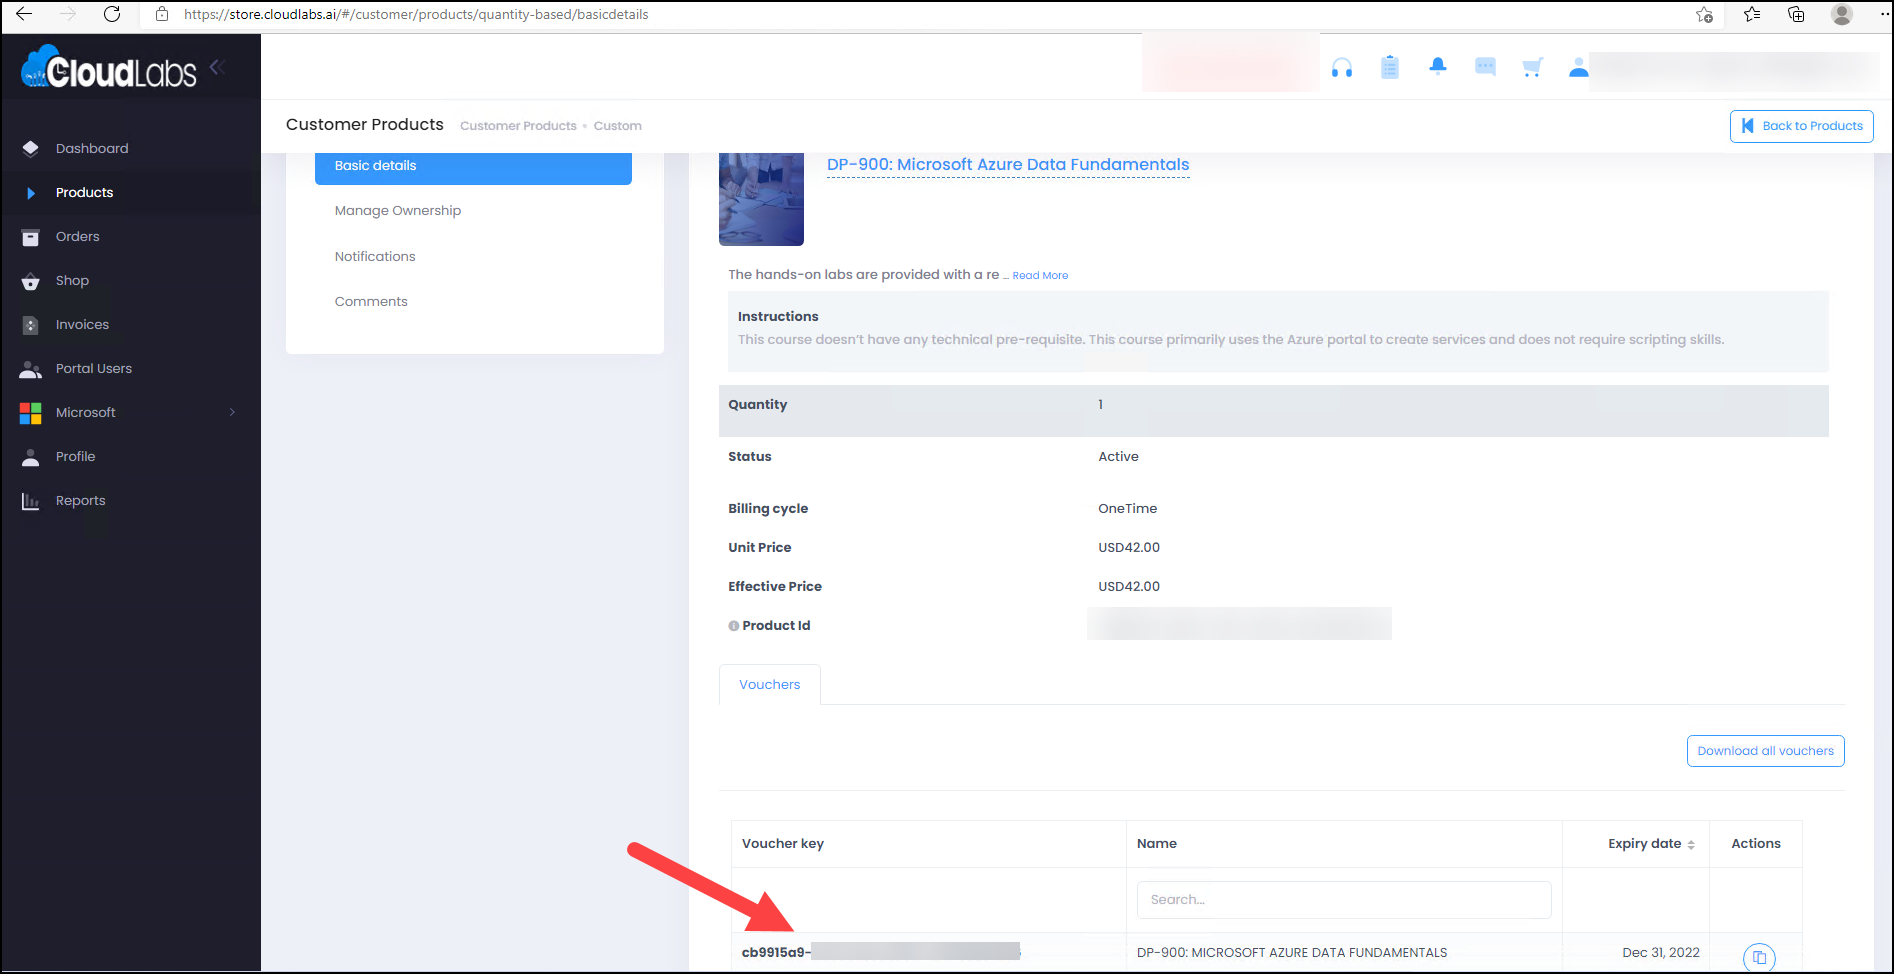Select the Basic details section

(473, 166)
